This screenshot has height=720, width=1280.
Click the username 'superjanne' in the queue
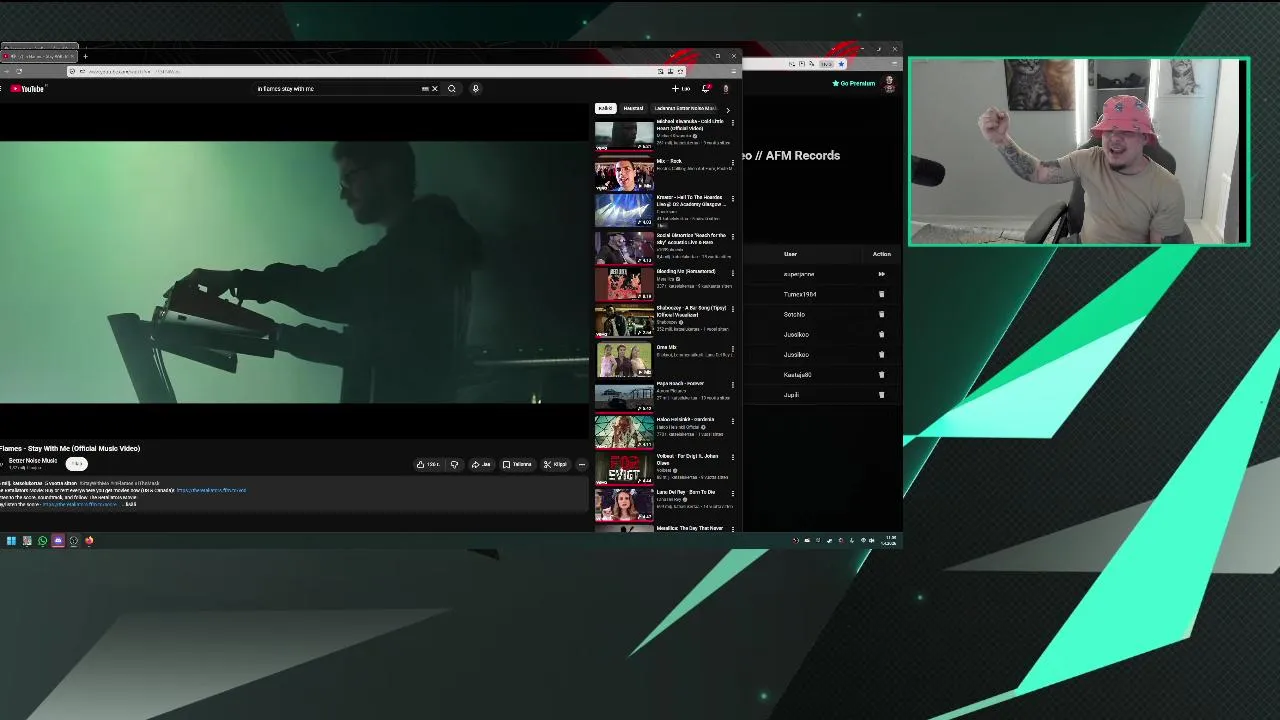point(799,274)
